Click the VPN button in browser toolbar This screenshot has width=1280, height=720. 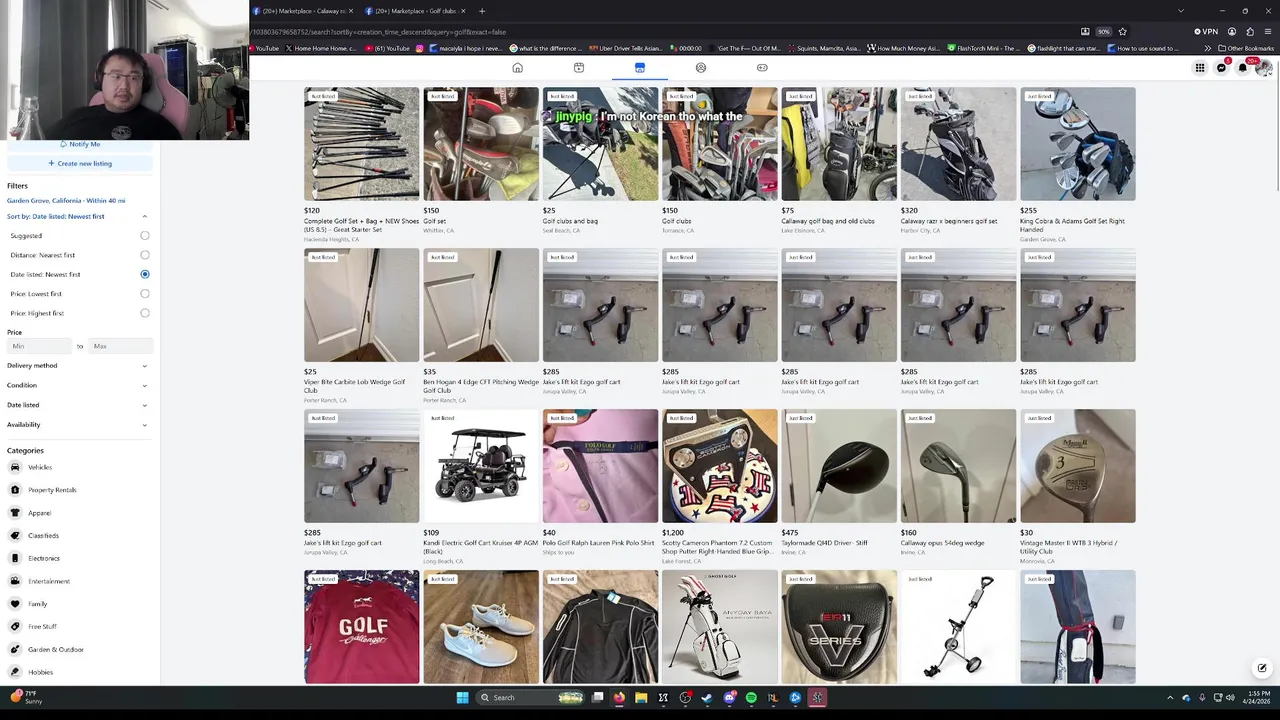point(1206,31)
